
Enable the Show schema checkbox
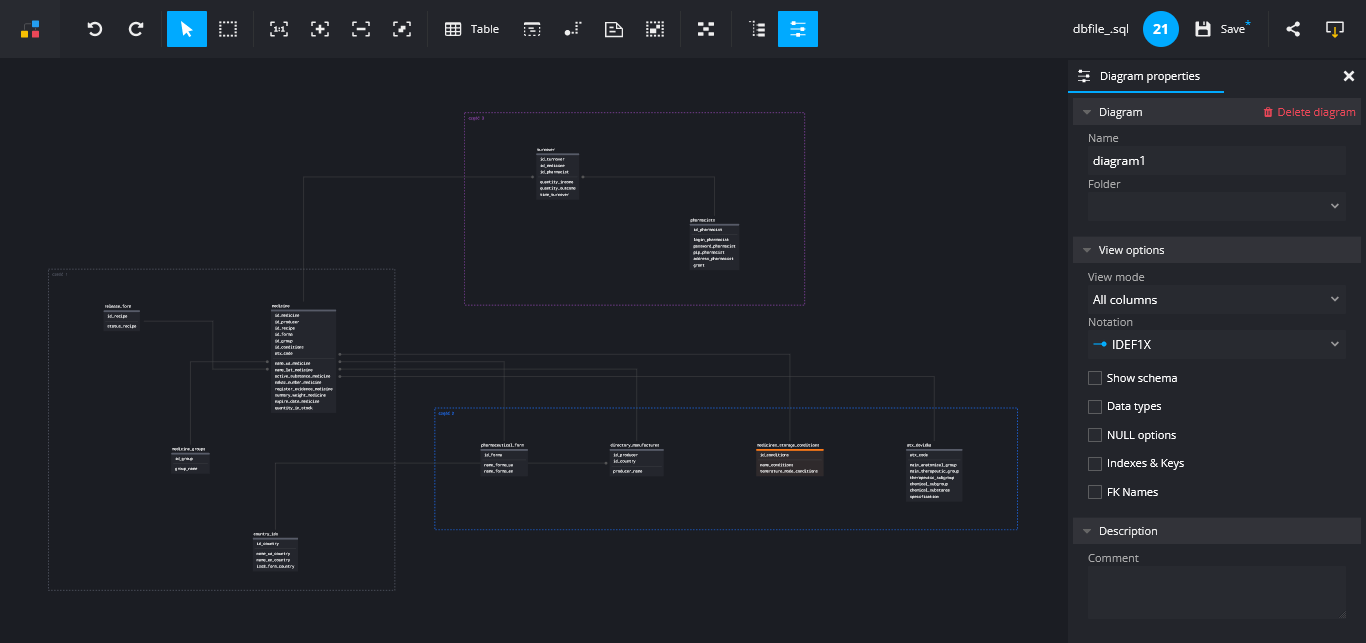point(1095,378)
